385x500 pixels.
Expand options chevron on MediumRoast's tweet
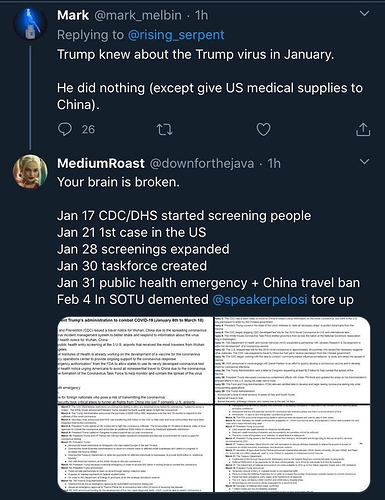pos(365,162)
